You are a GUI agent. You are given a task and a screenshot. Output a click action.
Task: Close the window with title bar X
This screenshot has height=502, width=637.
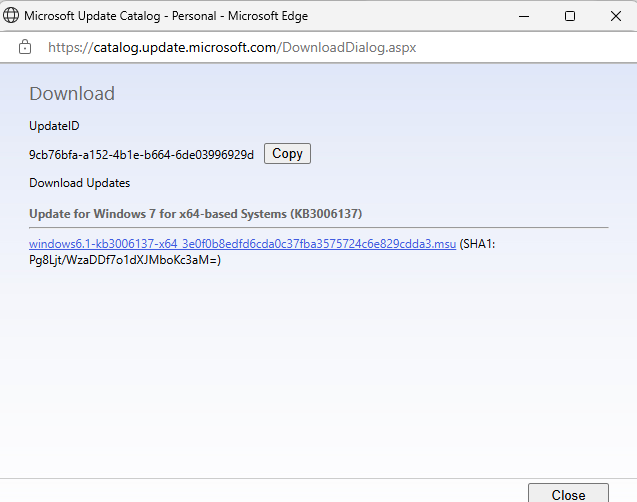[x=615, y=16]
